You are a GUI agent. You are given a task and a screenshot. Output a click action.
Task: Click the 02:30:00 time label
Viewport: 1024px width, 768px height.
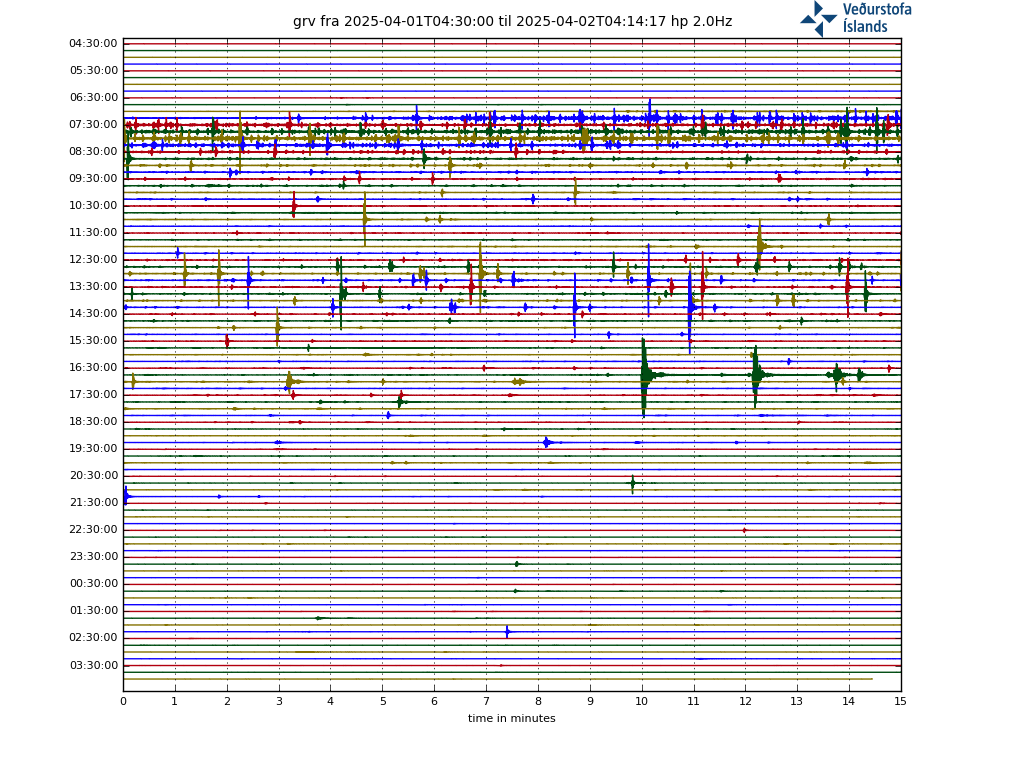click(93, 637)
